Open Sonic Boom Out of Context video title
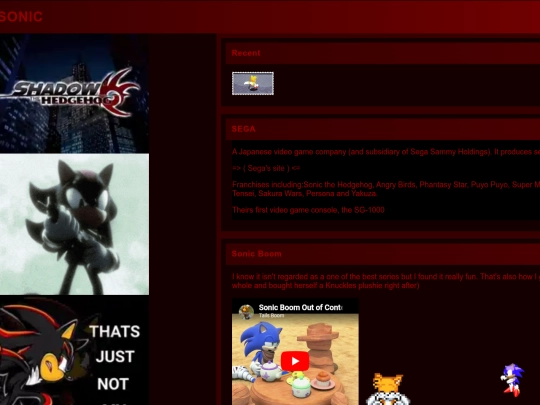 301,307
